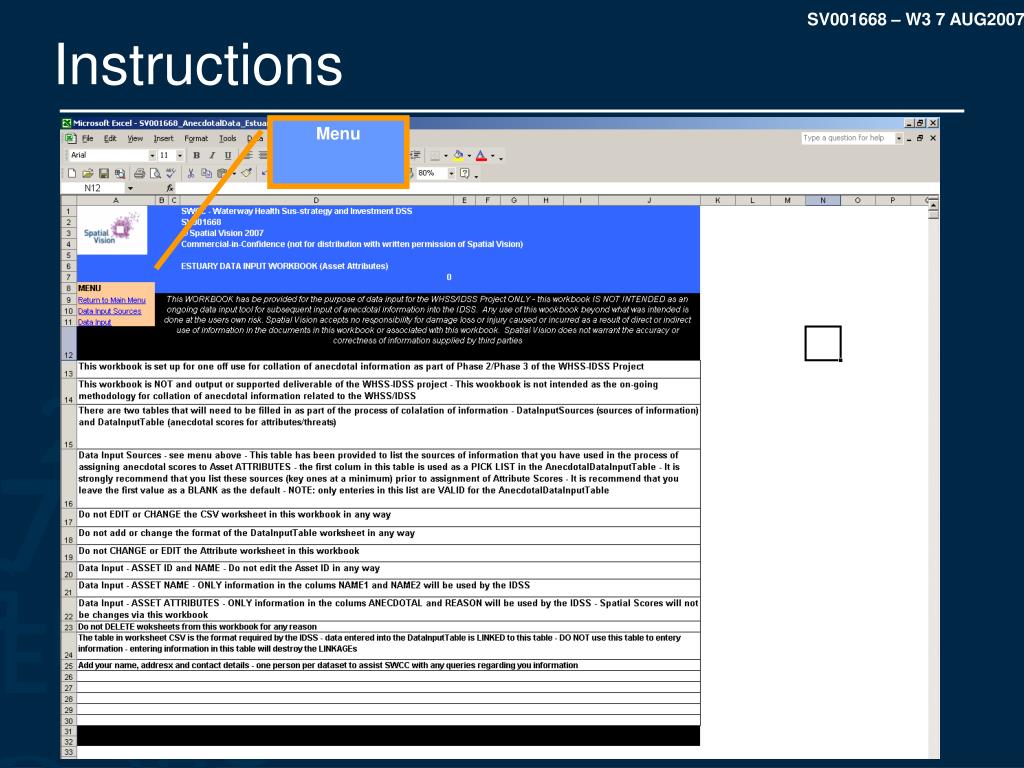Select column J header
Viewport: 1024px width, 768px height.
point(649,200)
